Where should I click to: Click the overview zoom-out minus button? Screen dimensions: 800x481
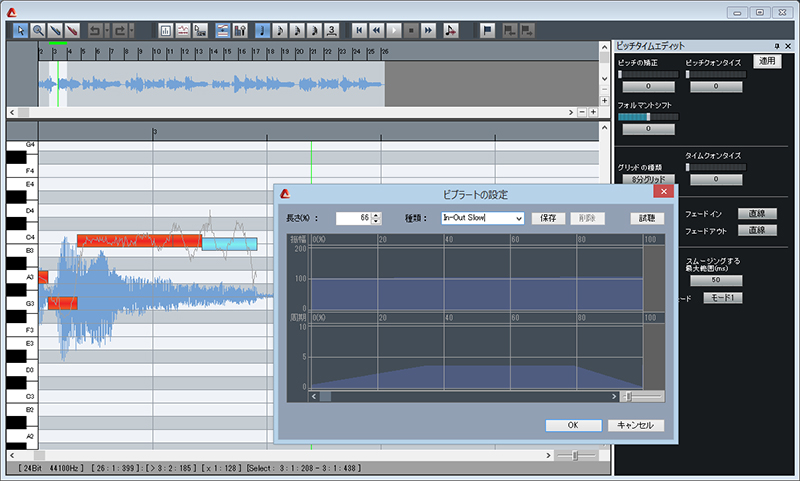(582, 112)
